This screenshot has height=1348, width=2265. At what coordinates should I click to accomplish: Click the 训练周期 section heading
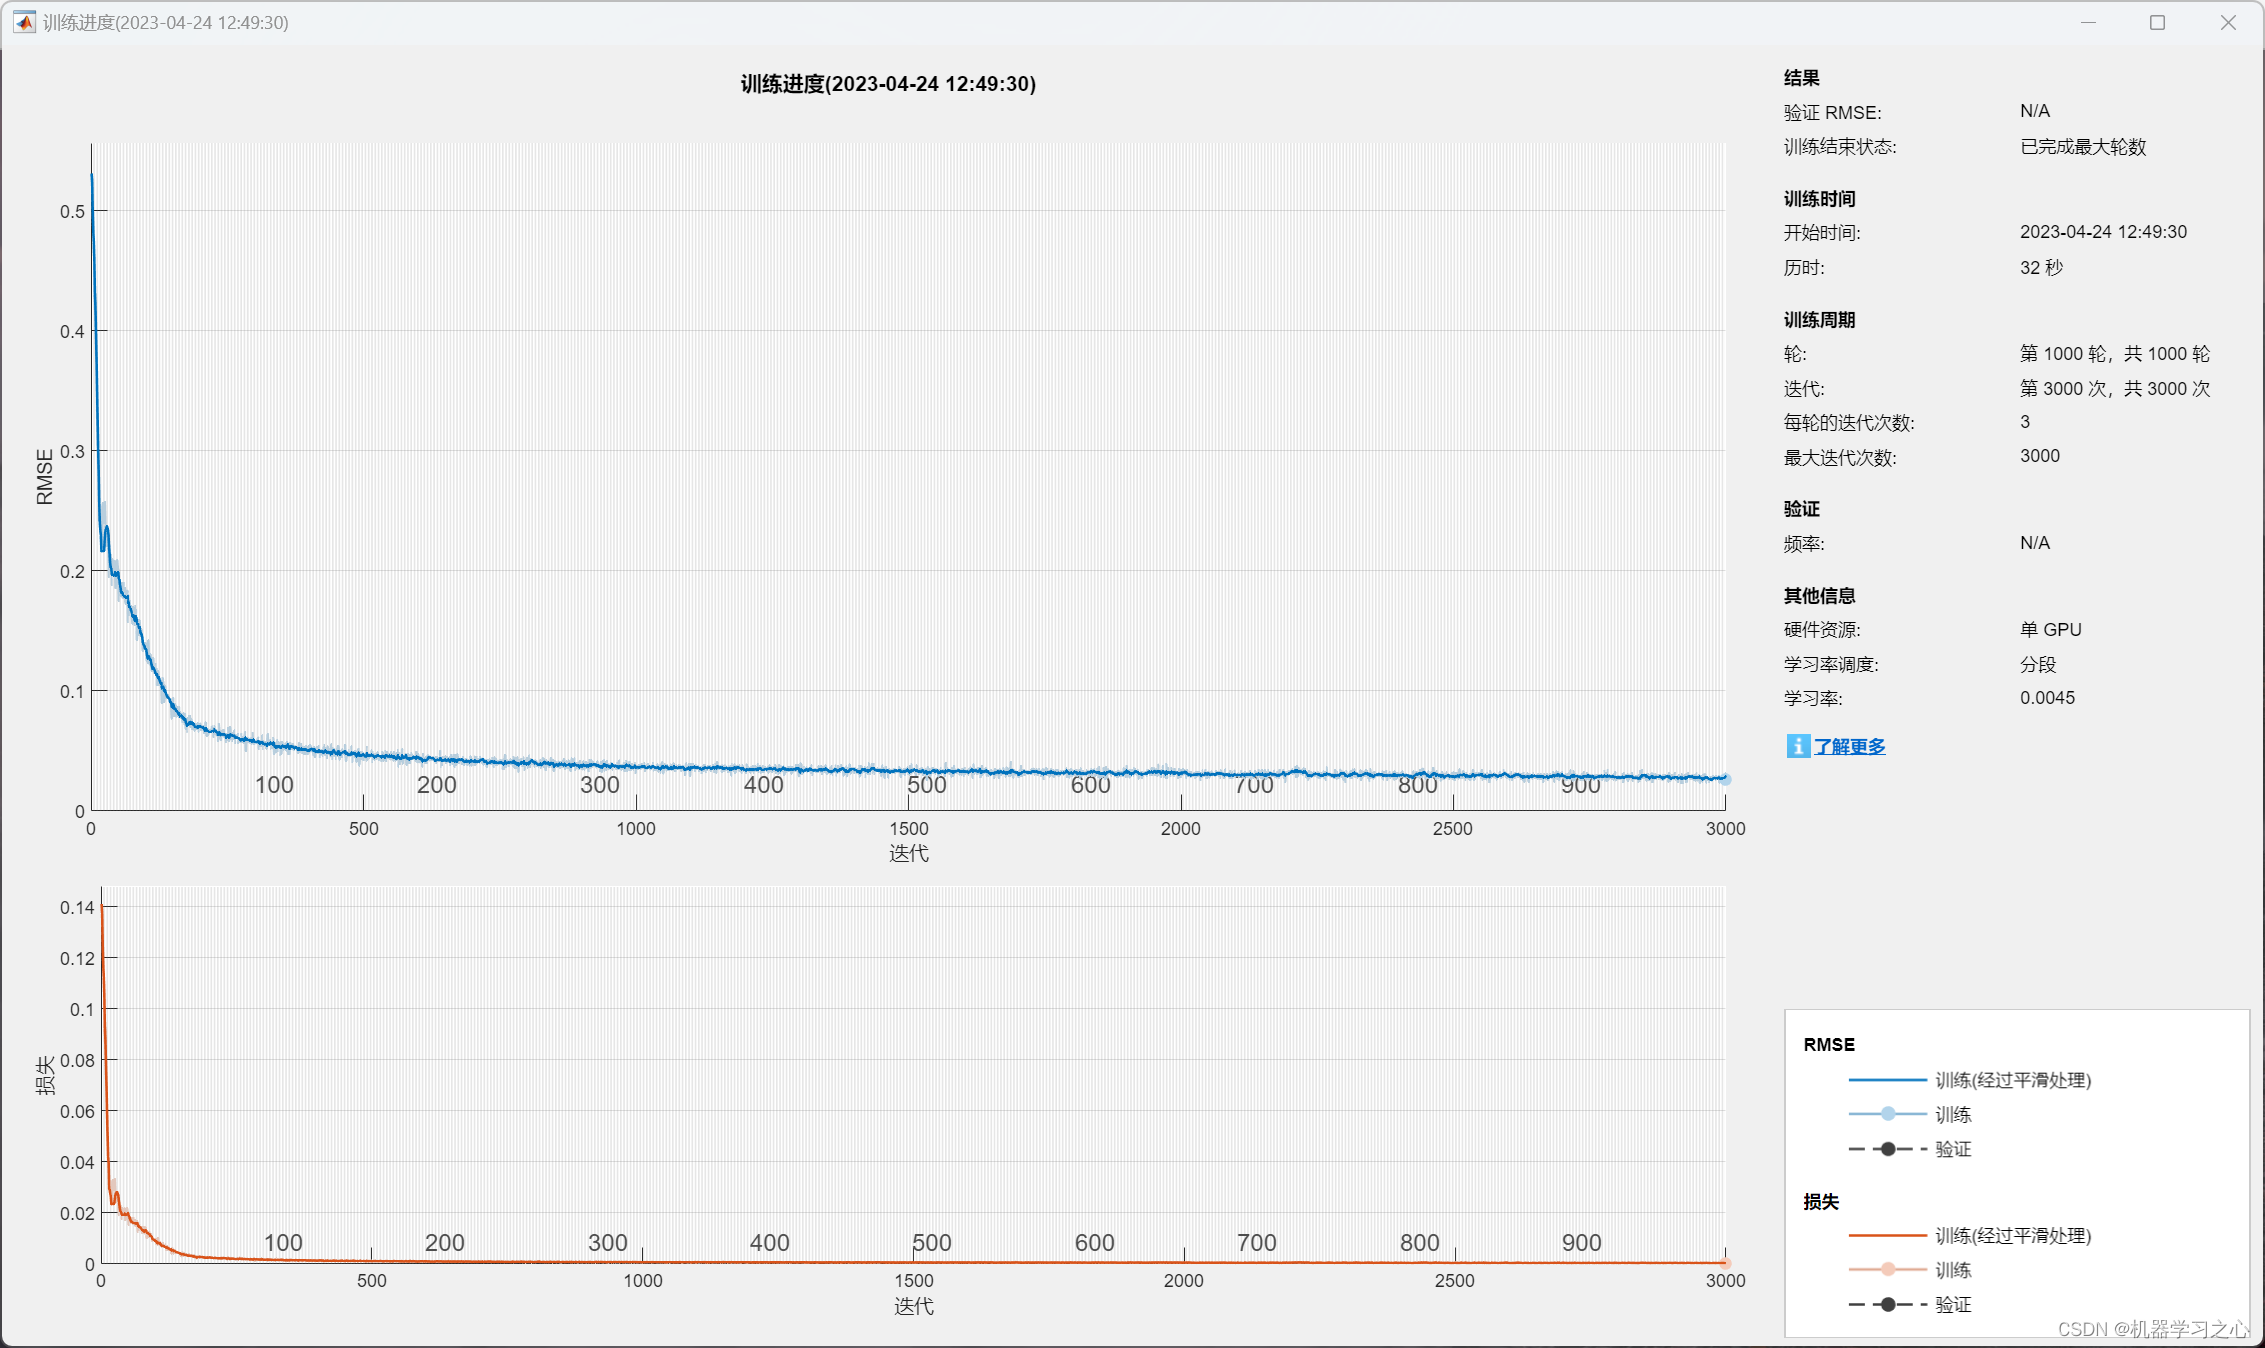click(1820, 320)
